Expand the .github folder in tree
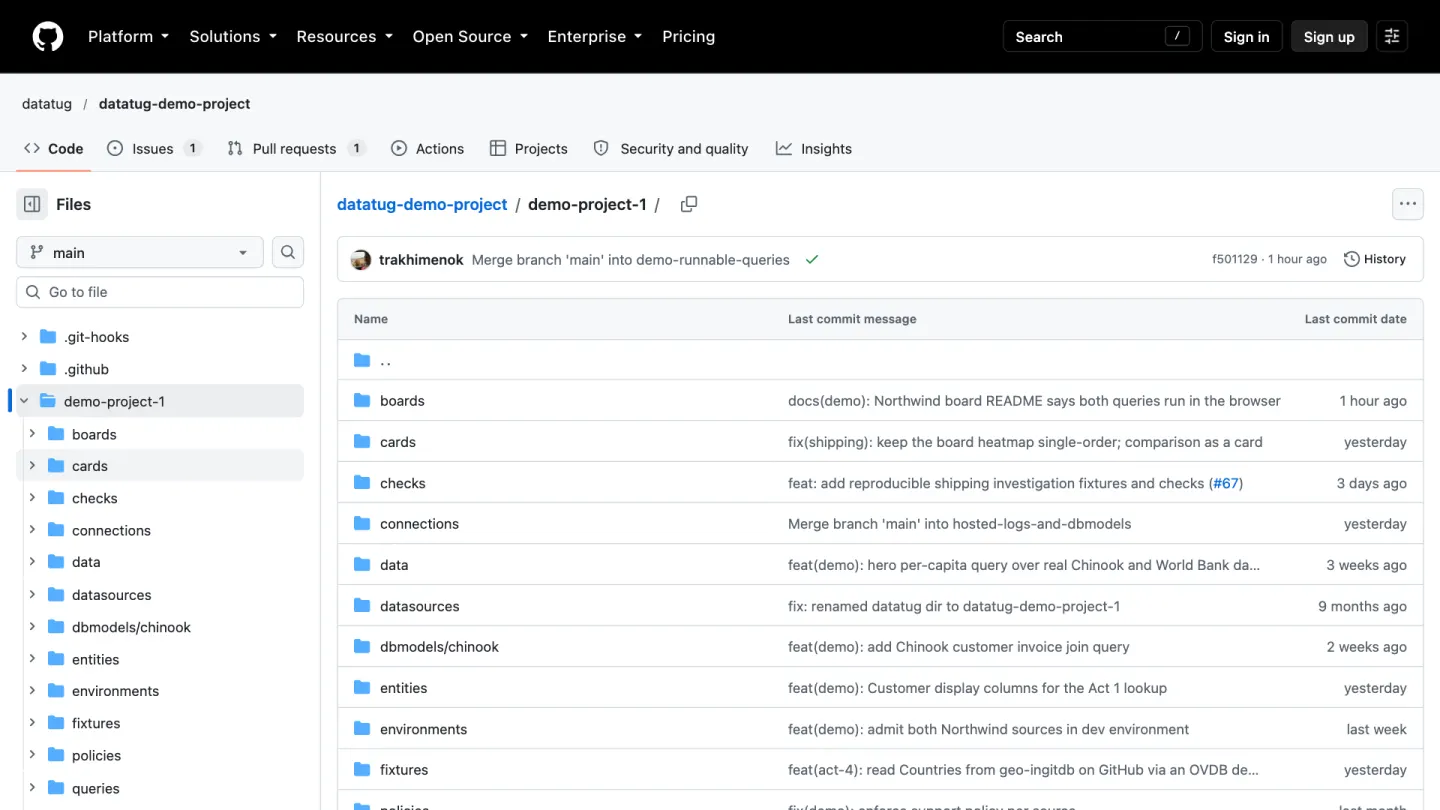 coord(24,369)
